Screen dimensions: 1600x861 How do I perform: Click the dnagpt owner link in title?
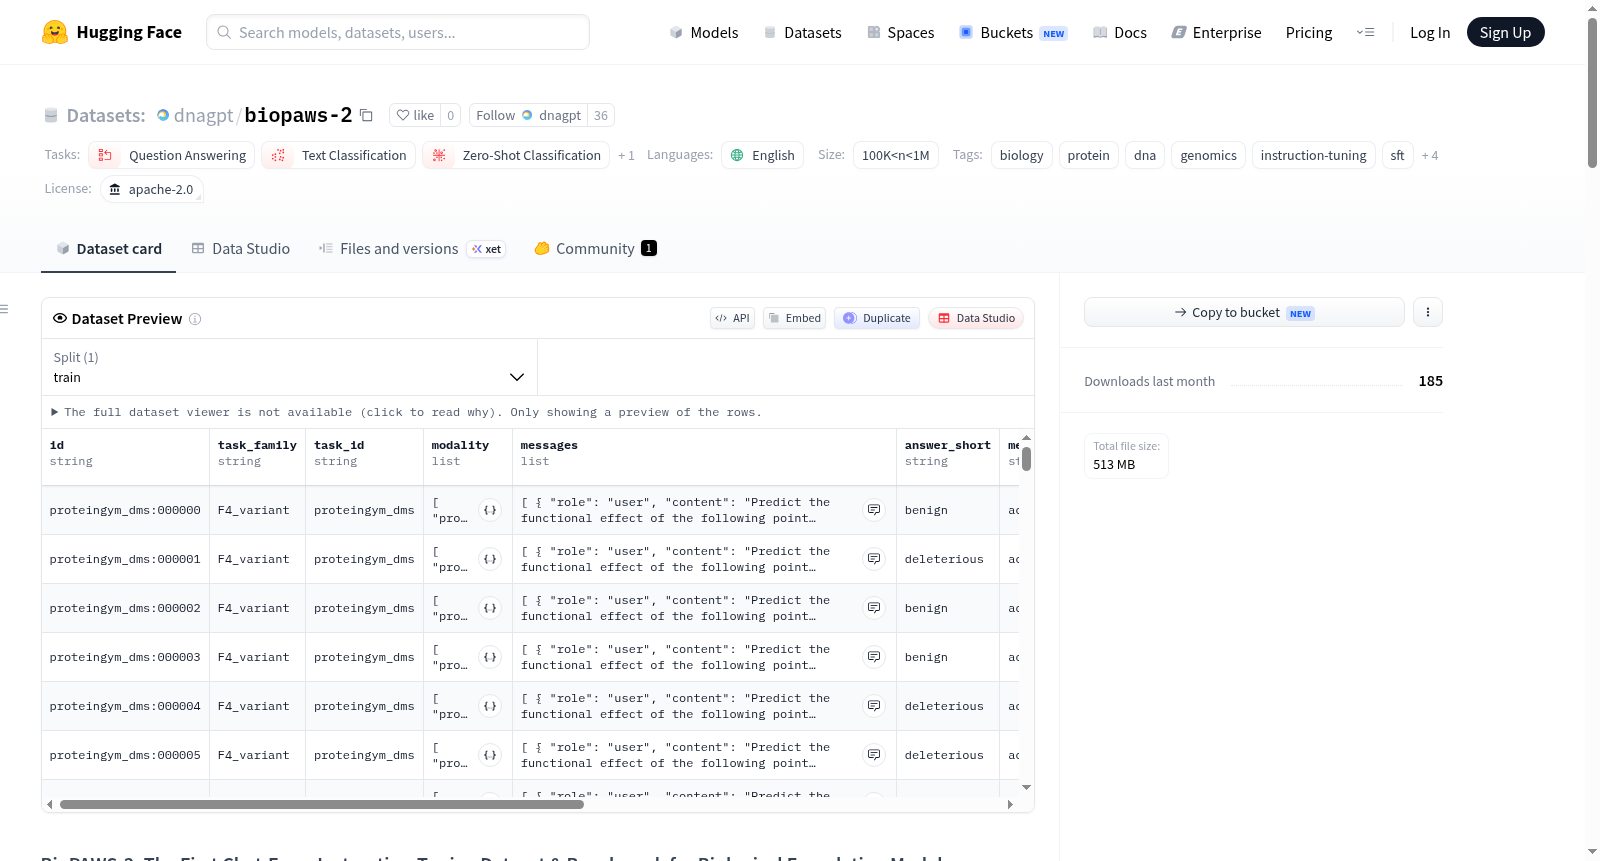tap(203, 115)
